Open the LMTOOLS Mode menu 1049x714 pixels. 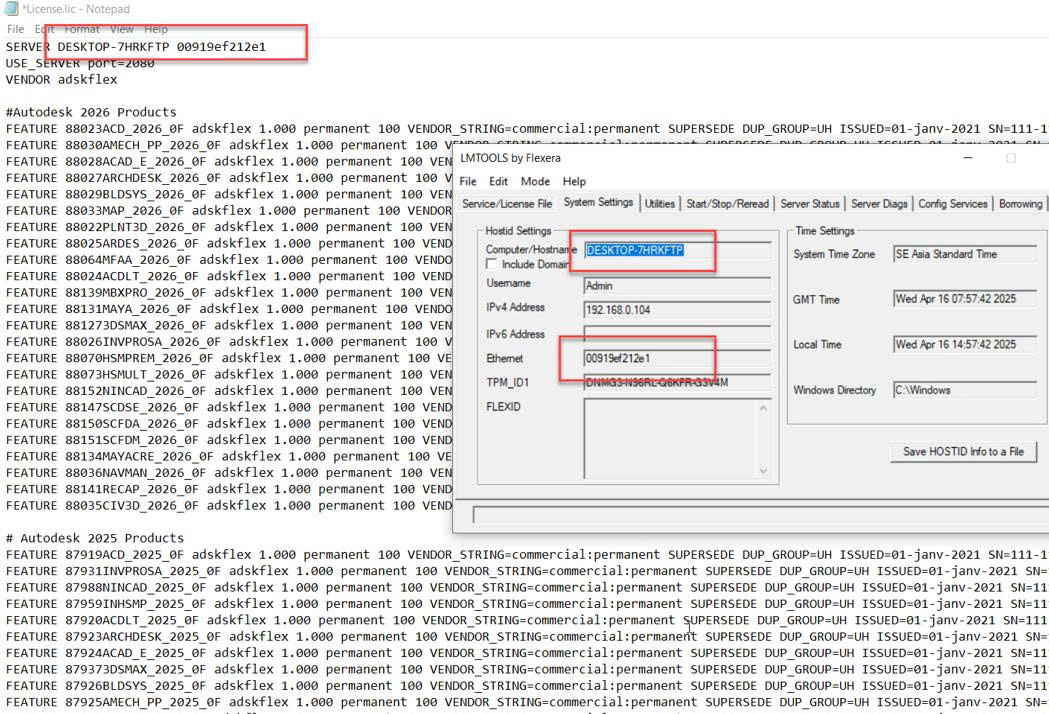tap(535, 181)
